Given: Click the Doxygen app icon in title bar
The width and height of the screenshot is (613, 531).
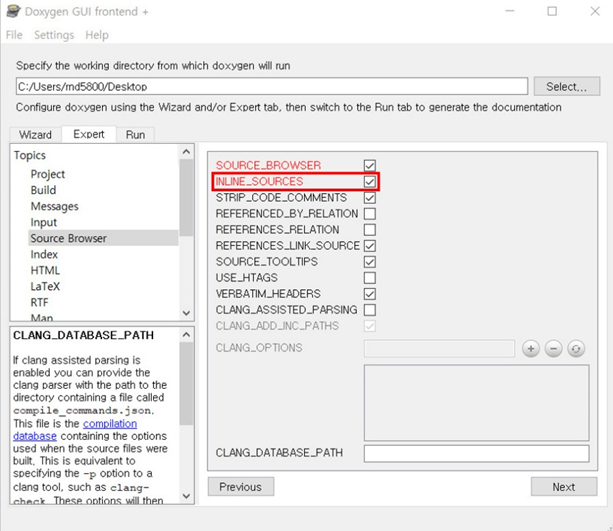Looking at the screenshot, I should coord(13,11).
